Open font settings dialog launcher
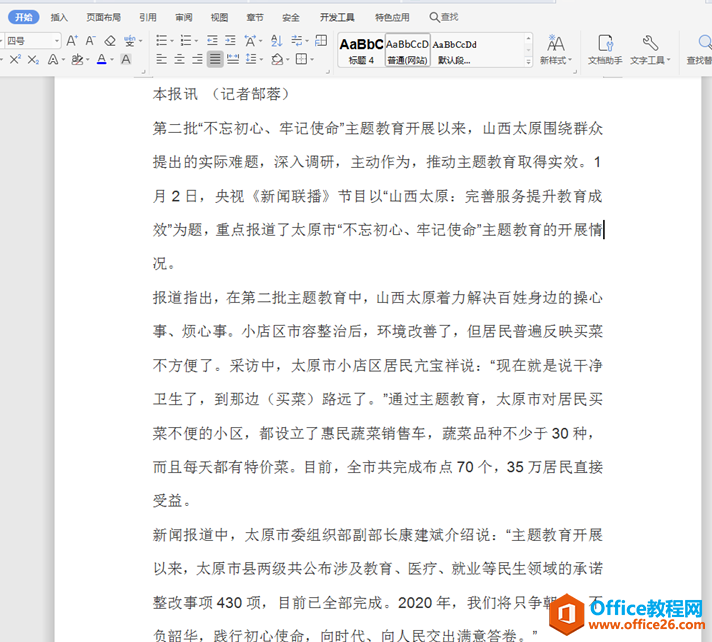 click(x=143, y=71)
